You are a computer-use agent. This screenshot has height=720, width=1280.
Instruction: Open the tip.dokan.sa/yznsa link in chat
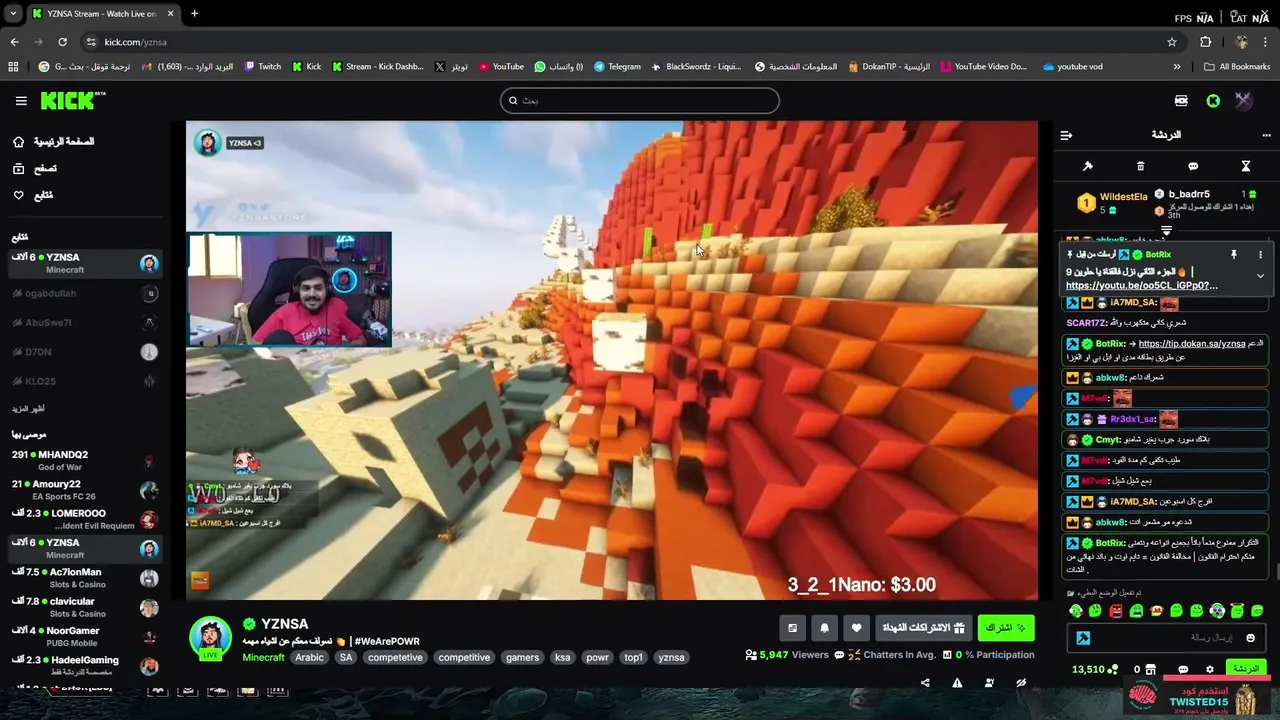pyautogui.click(x=1191, y=344)
